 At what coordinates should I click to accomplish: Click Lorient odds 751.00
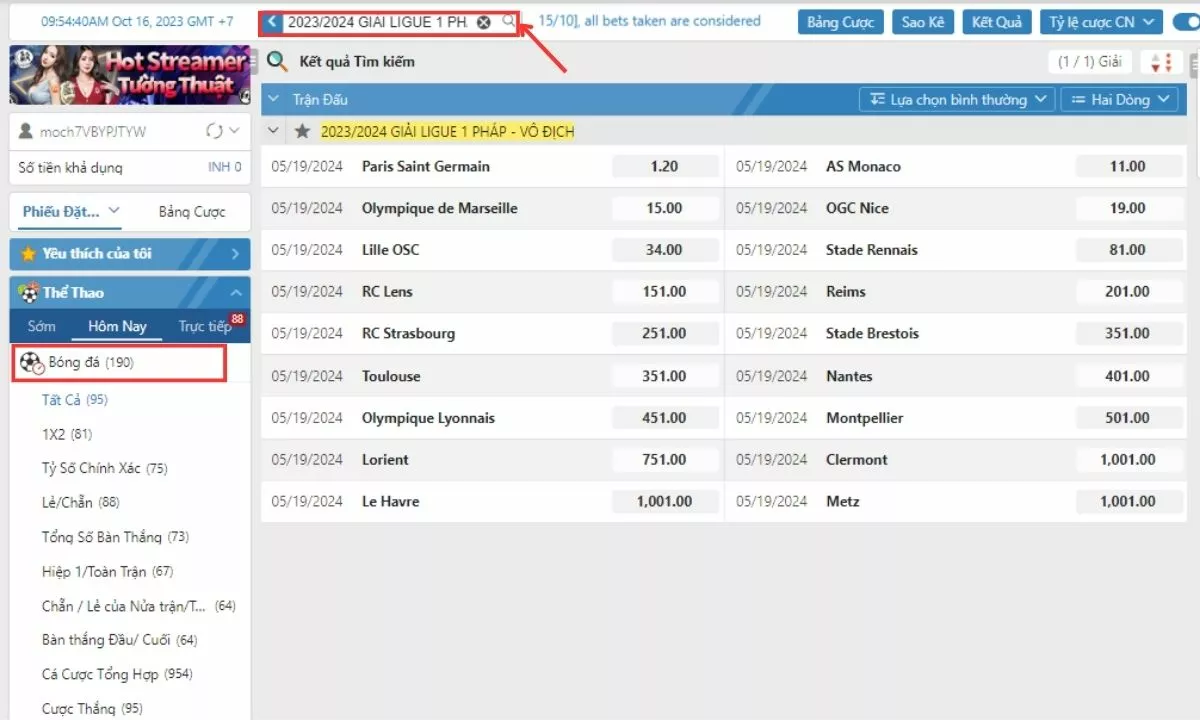(x=664, y=460)
